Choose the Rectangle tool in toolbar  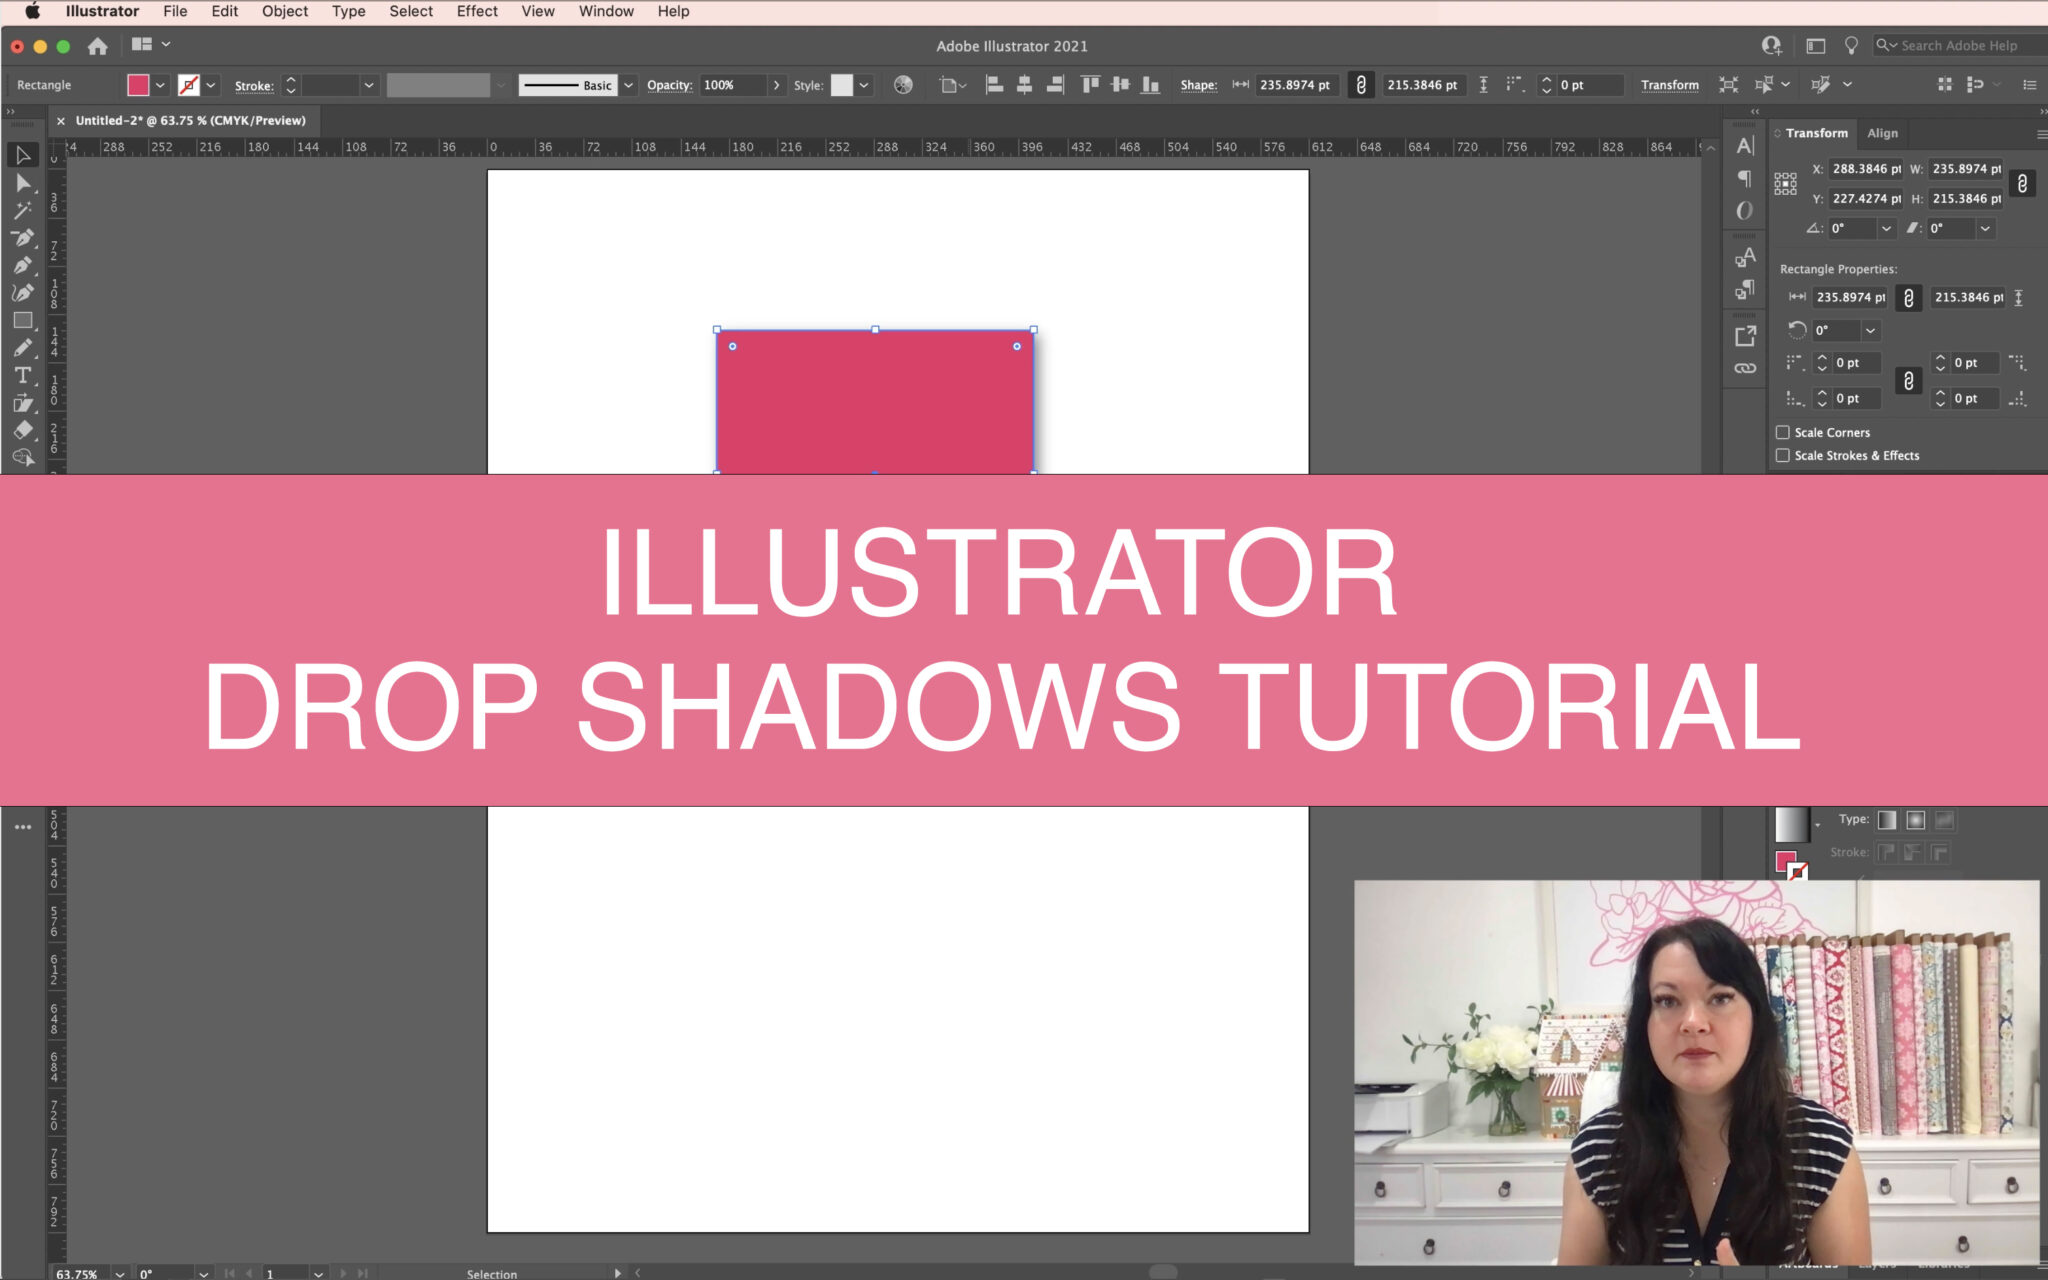22,321
